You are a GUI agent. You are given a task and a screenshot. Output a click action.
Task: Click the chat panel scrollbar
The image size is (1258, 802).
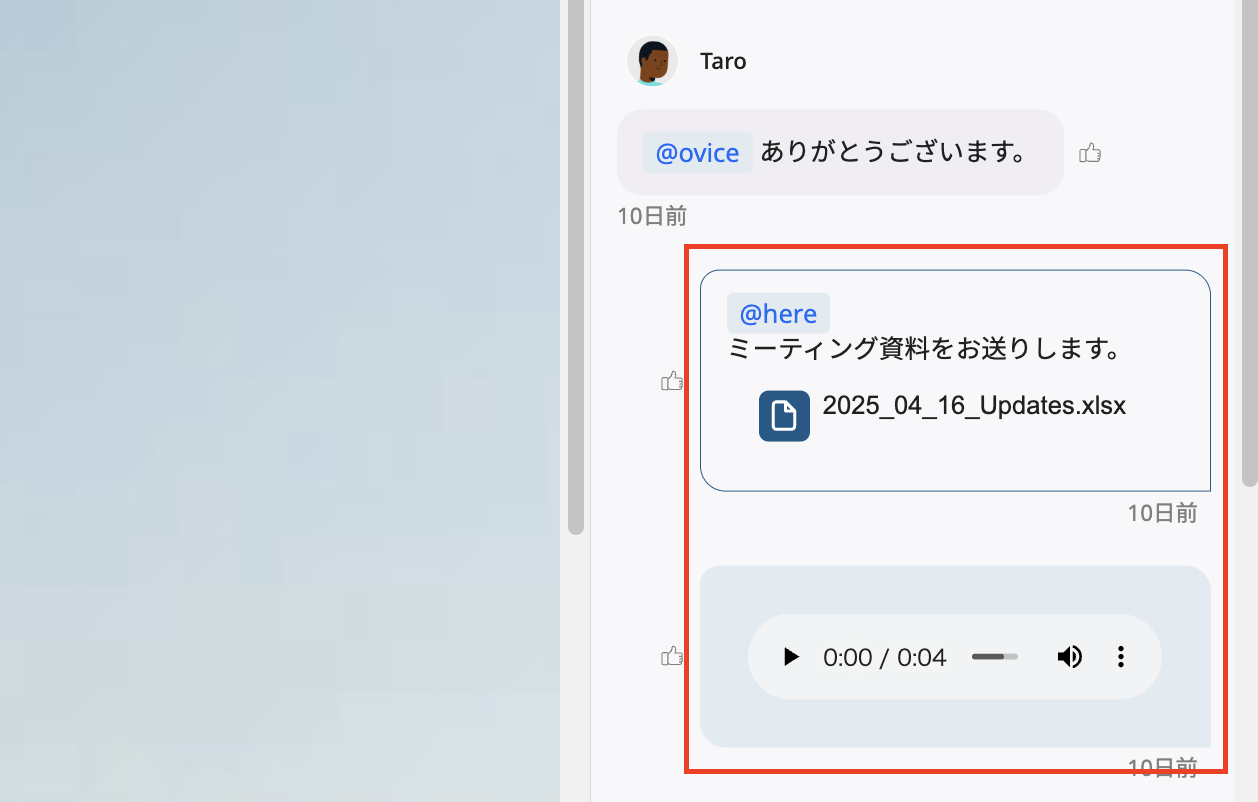pos(575,265)
